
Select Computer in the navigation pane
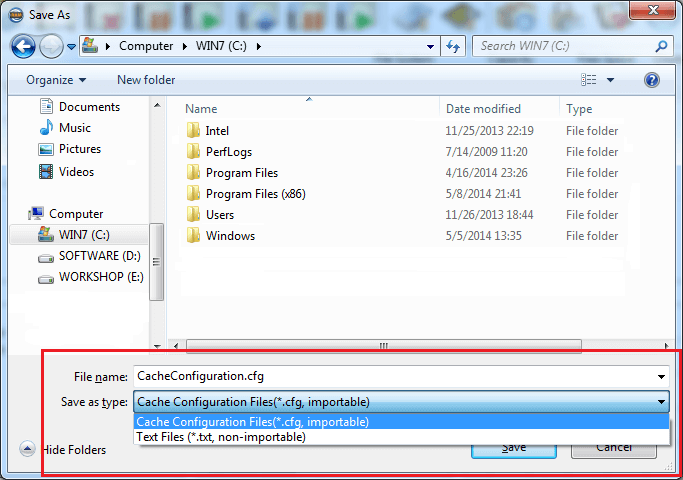tap(76, 214)
